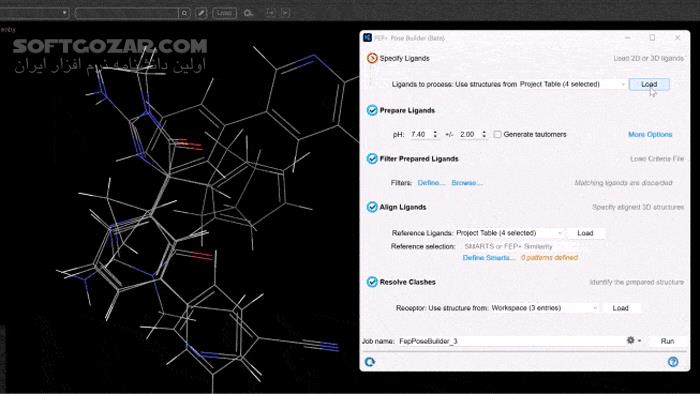The image size is (700, 394).
Task: Click the Specify Ligands step status icon
Action: pos(372,58)
